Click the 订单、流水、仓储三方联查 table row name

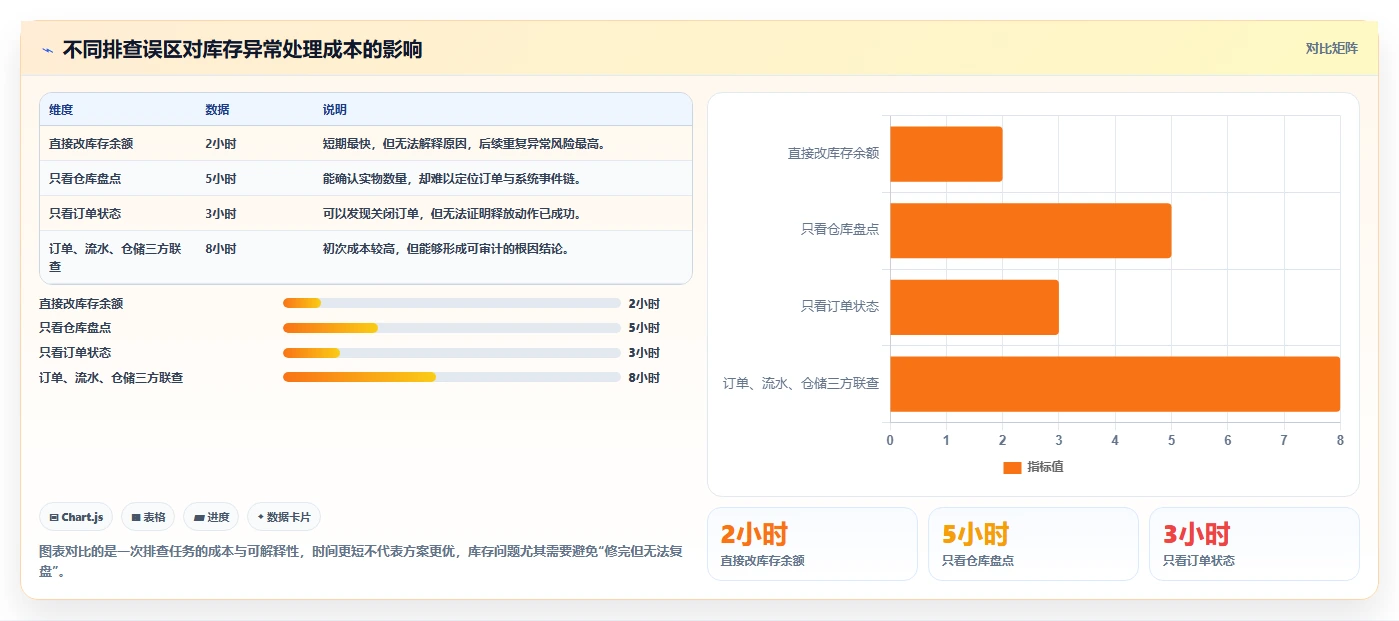click(x=115, y=257)
